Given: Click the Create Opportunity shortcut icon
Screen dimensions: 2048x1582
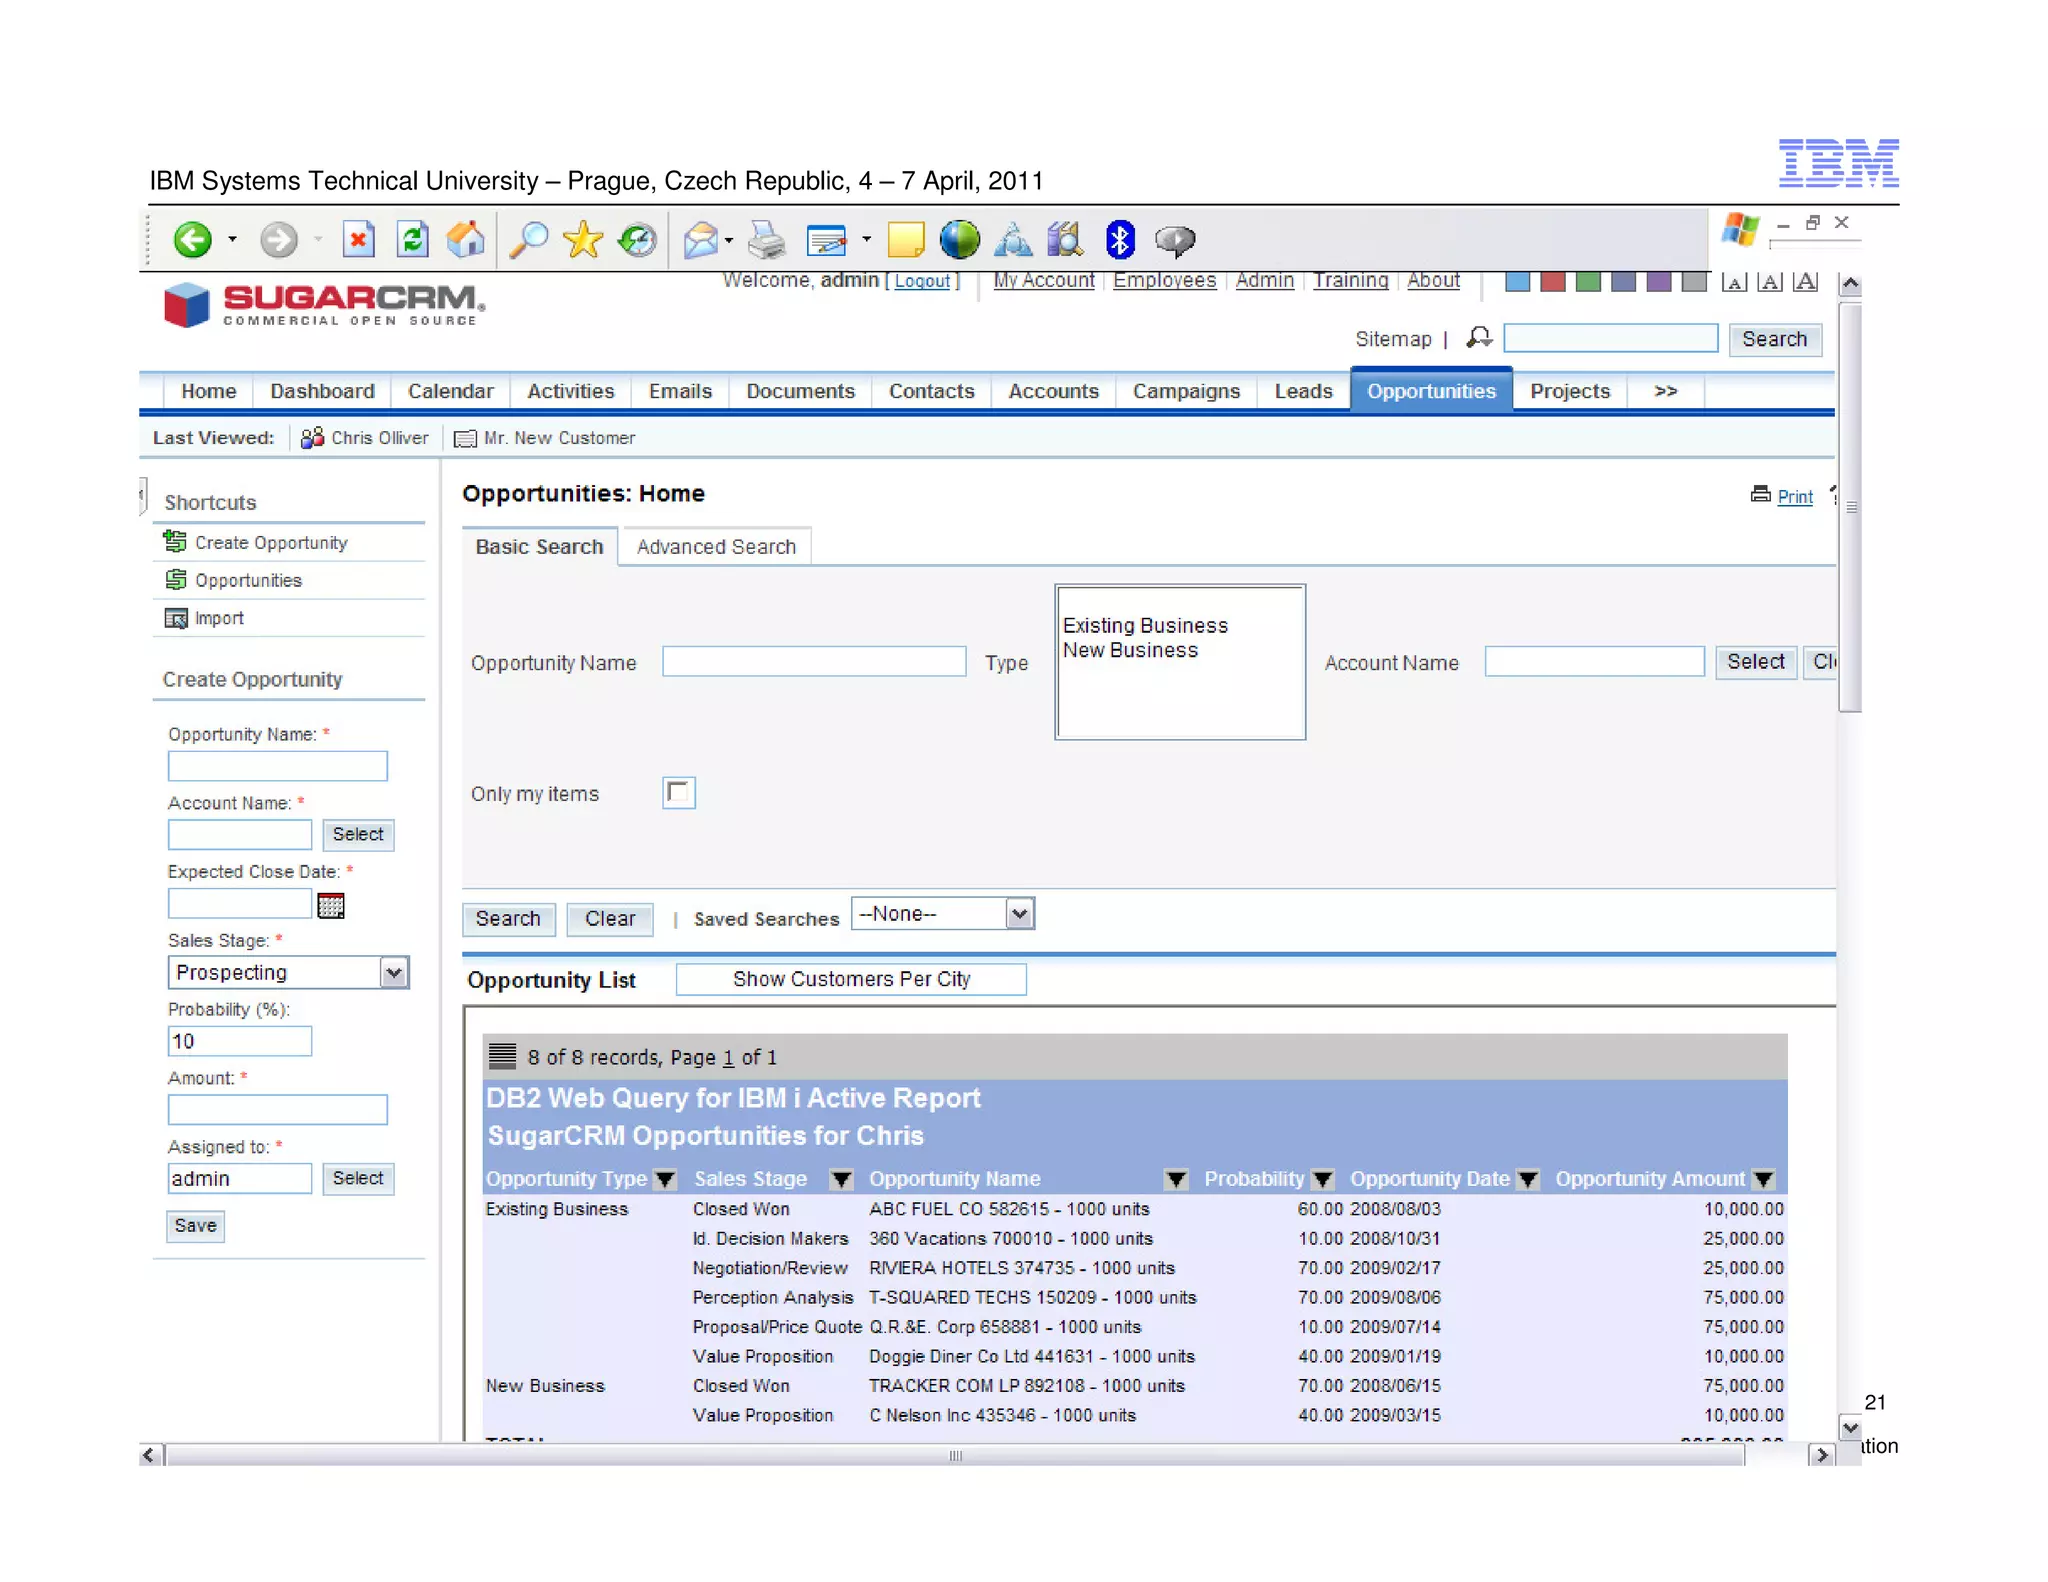Looking at the screenshot, I should (x=175, y=542).
